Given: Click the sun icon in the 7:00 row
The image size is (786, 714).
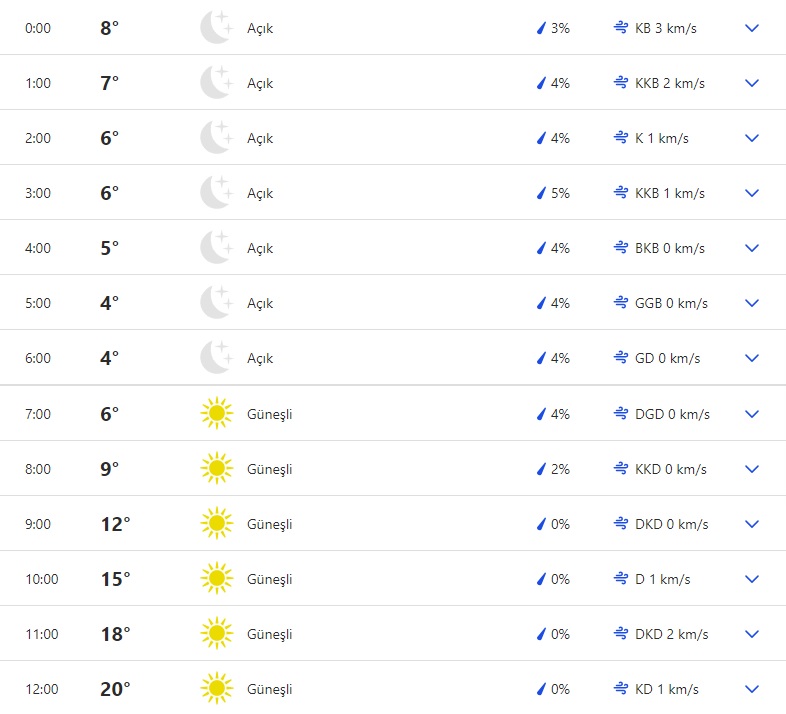Looking at the screenshot, I should point(216,413).
